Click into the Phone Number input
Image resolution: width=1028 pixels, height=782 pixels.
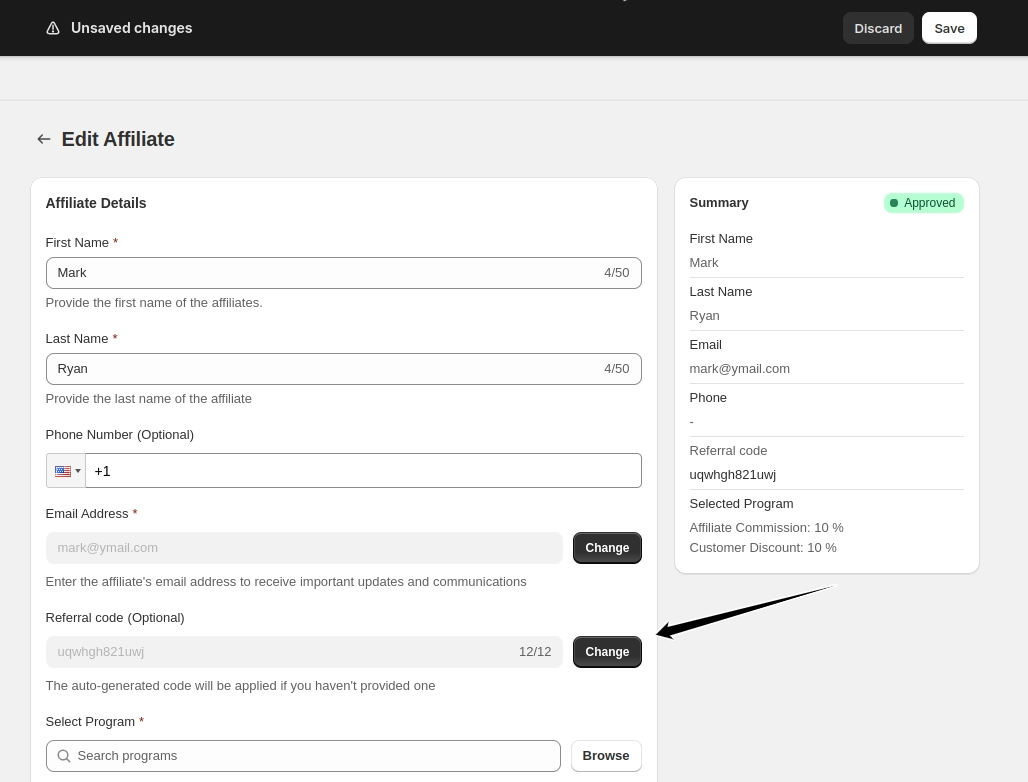point(362,471)
